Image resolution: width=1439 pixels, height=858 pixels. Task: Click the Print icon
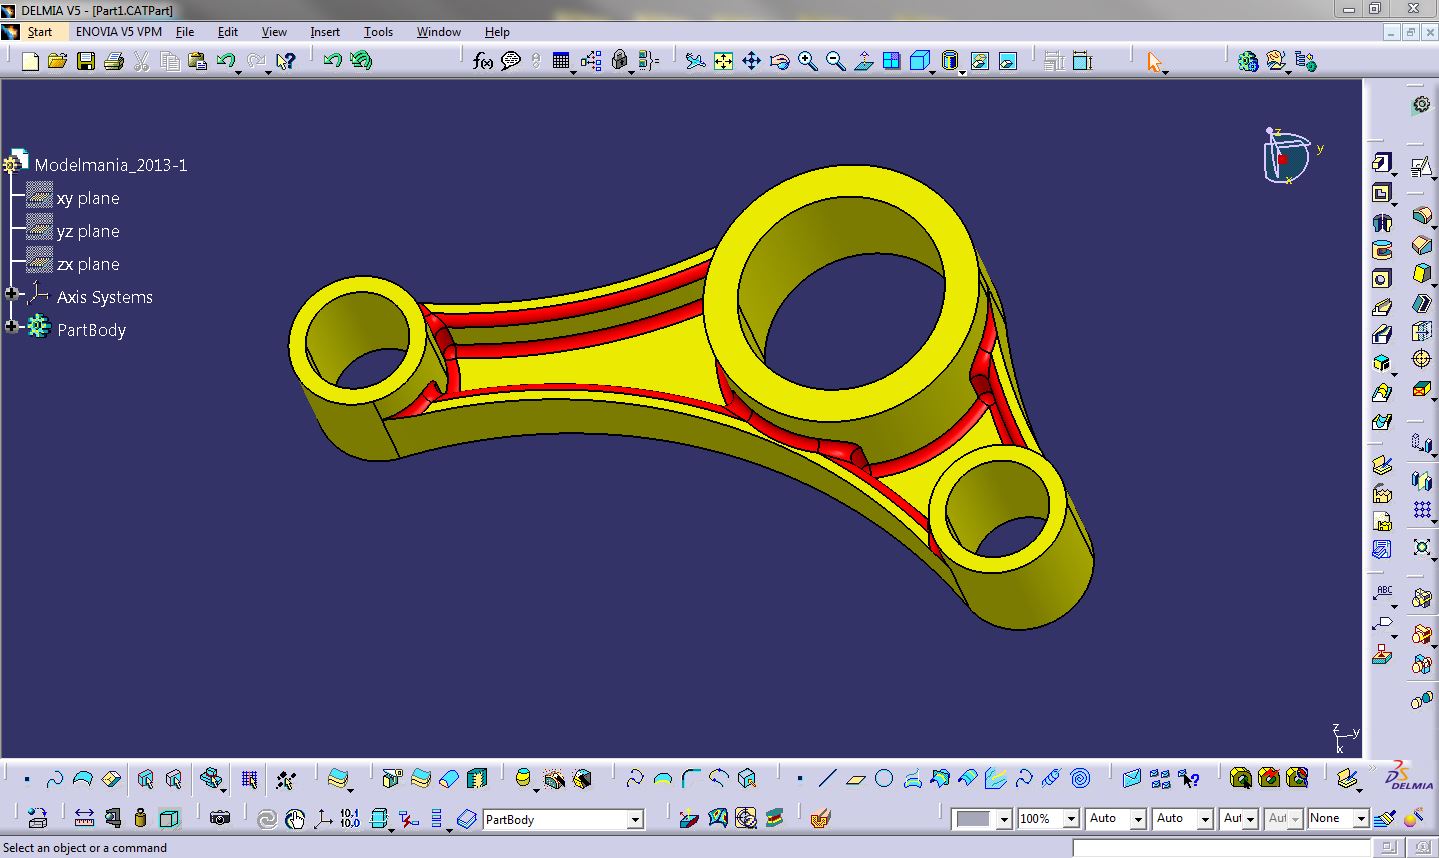click(113, 61)
